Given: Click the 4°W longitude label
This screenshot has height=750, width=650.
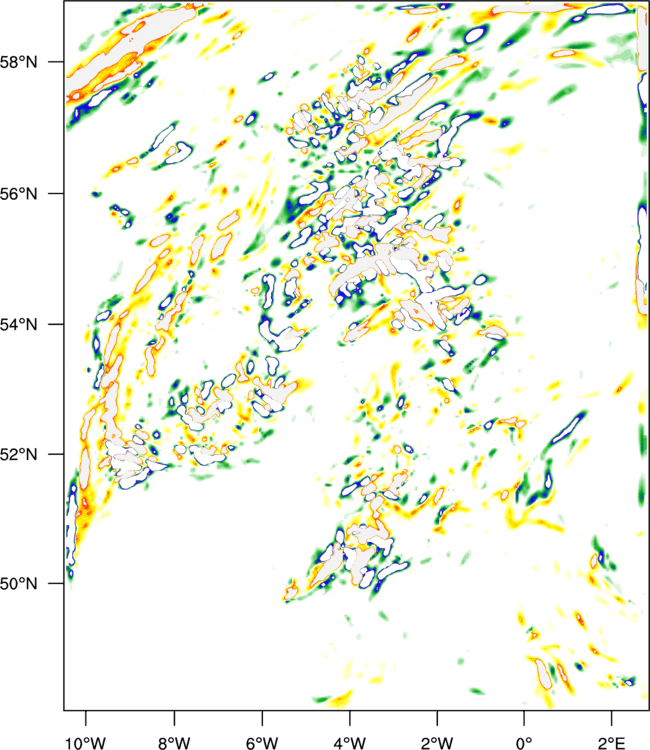Looking at the screenshot, I should point(350,743).
